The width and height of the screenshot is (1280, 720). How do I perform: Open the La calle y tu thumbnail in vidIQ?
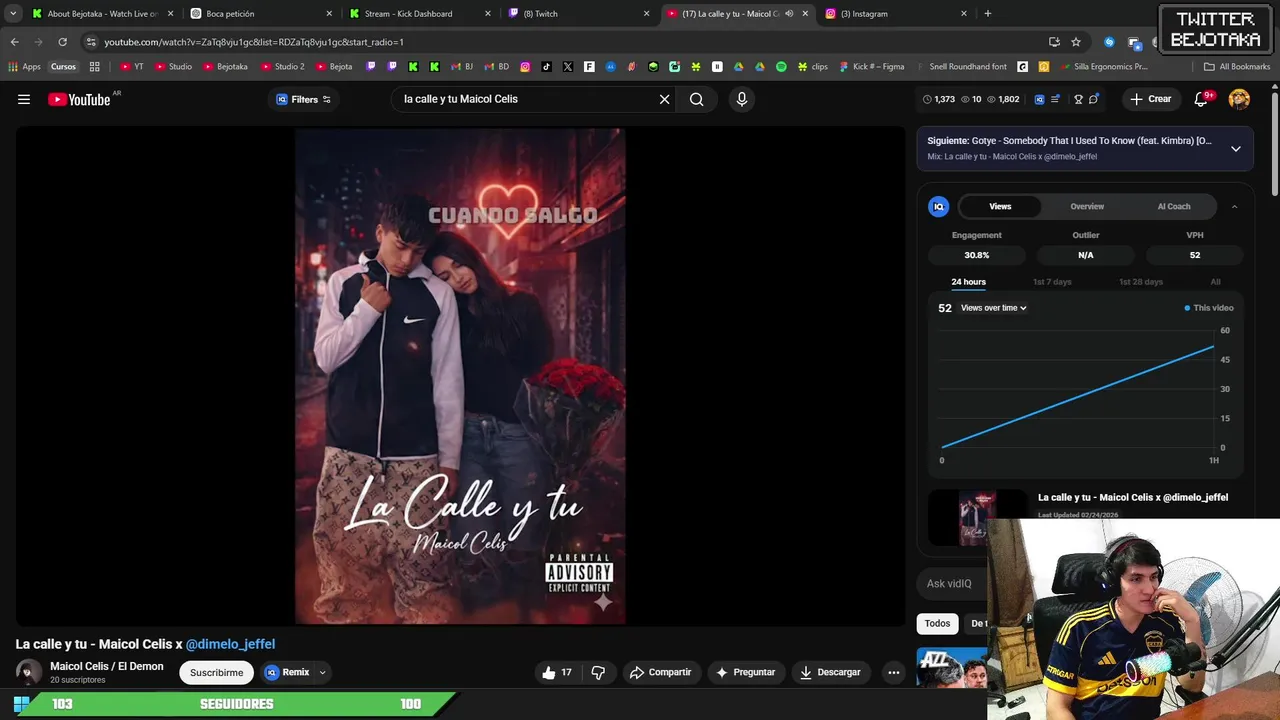point(977,518)
